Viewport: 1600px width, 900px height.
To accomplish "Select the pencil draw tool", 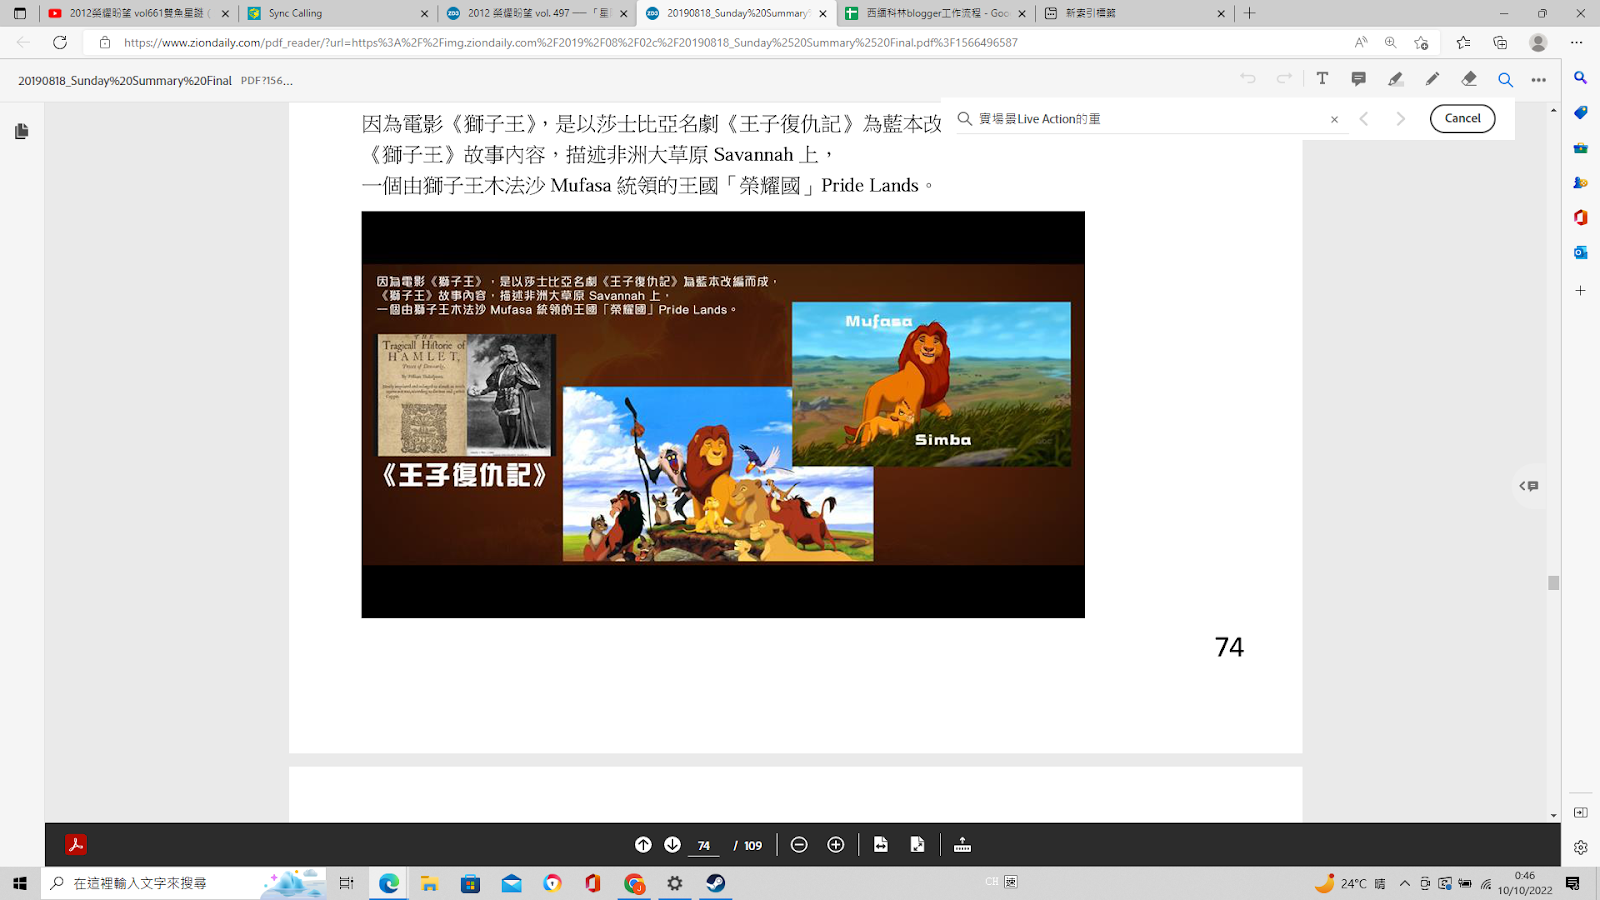I will point(1432,79).
